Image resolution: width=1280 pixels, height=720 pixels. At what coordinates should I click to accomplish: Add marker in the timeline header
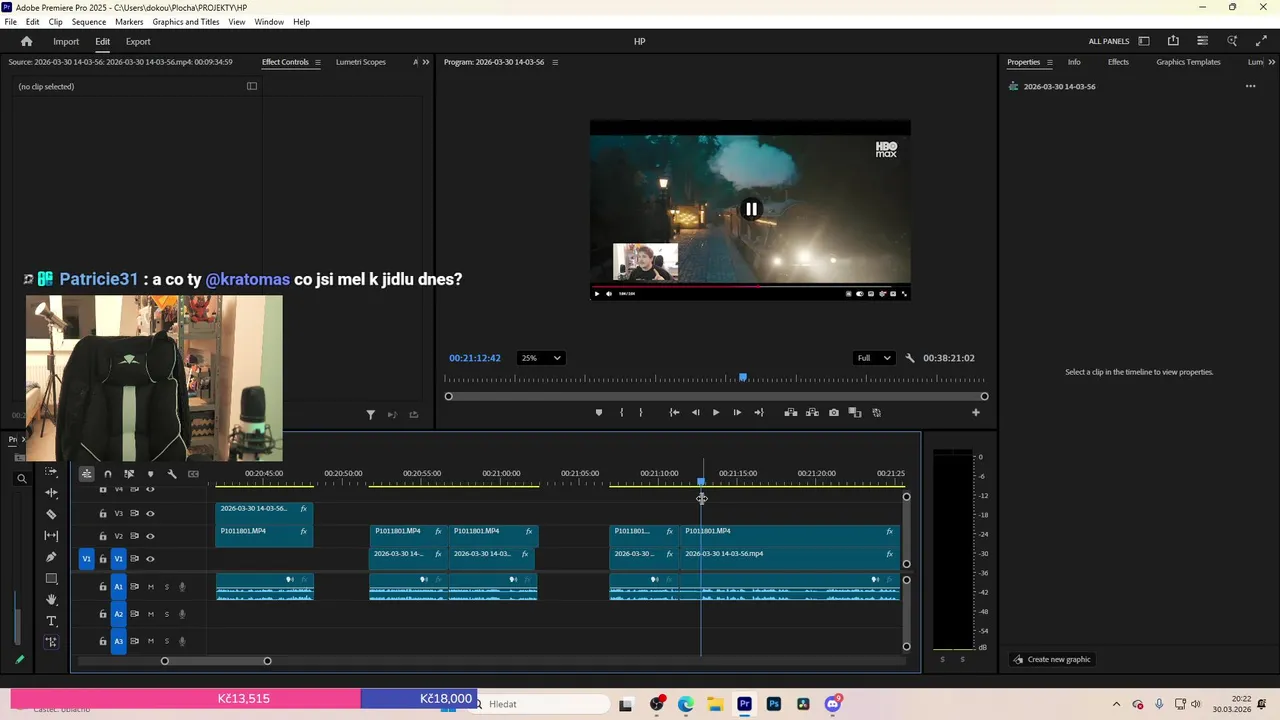tap(150, 474)
